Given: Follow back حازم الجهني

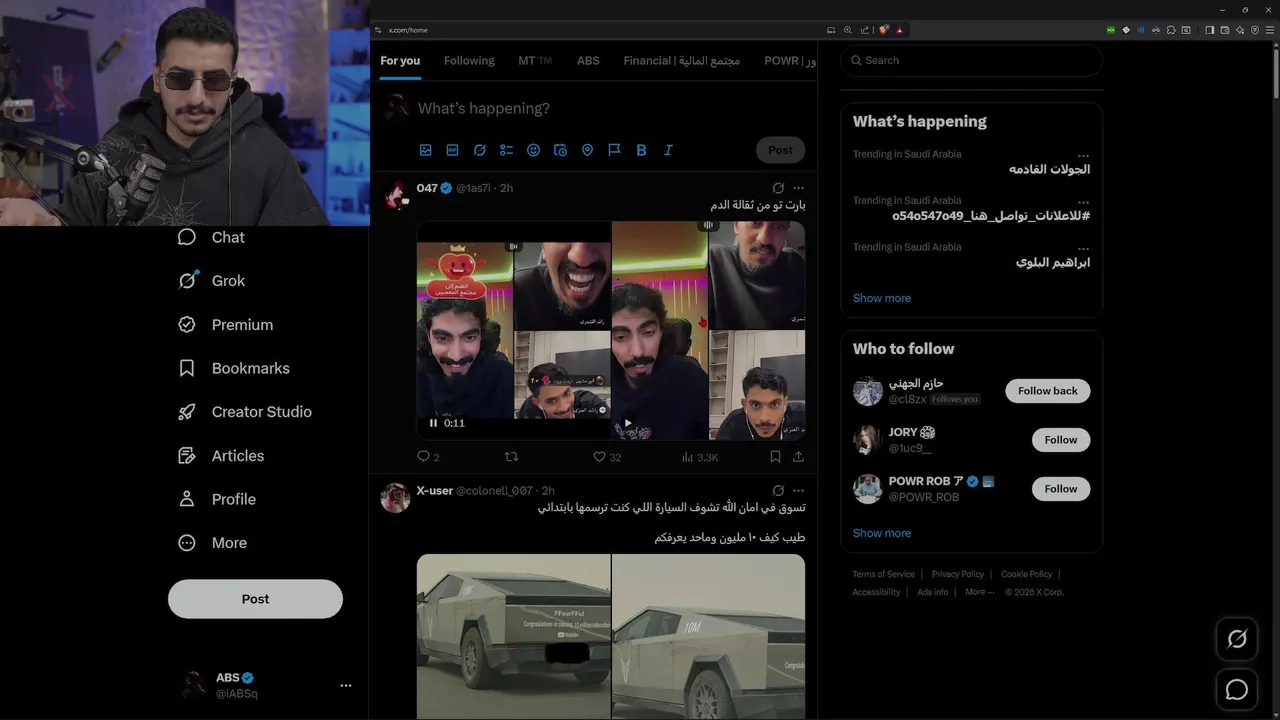Looking at the screenshot, I should click(x=1047, y=391).
